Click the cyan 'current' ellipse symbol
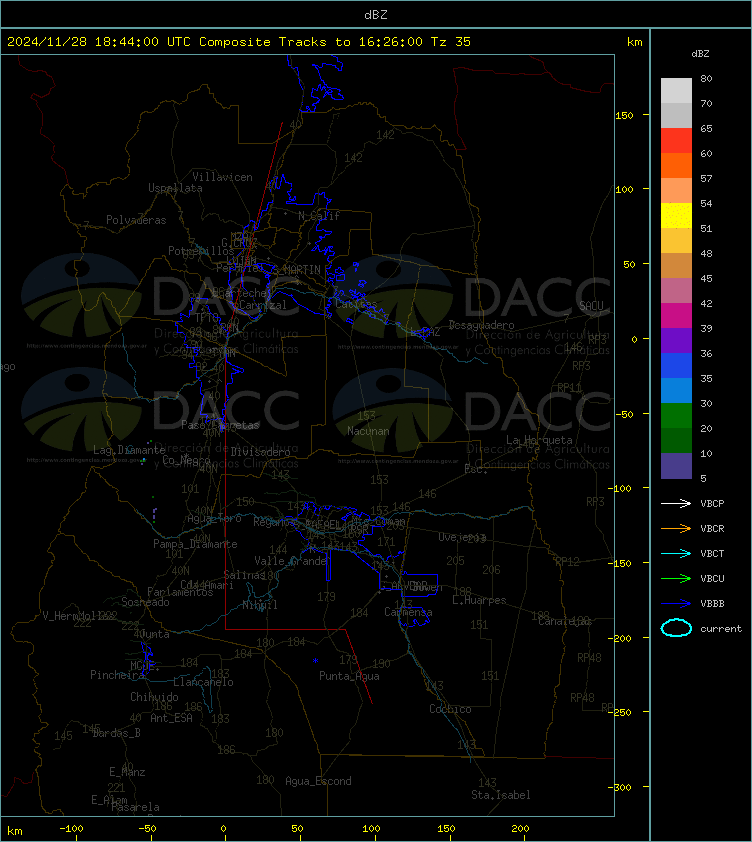The image size is (752, 842). 676,628
